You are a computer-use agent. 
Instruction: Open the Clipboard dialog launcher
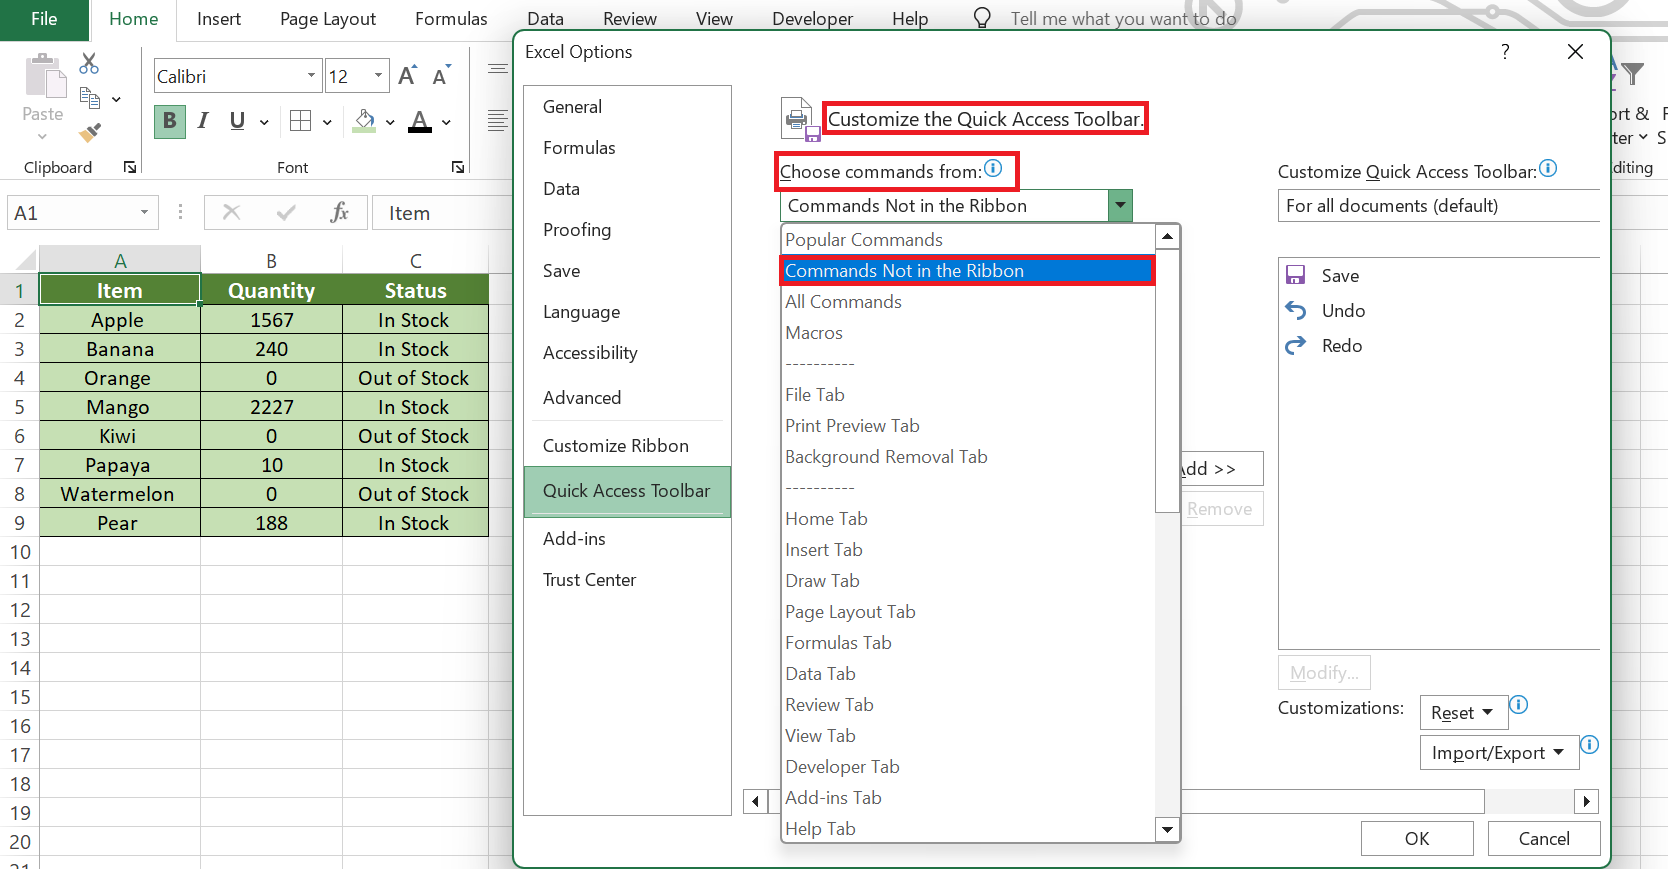130,167
